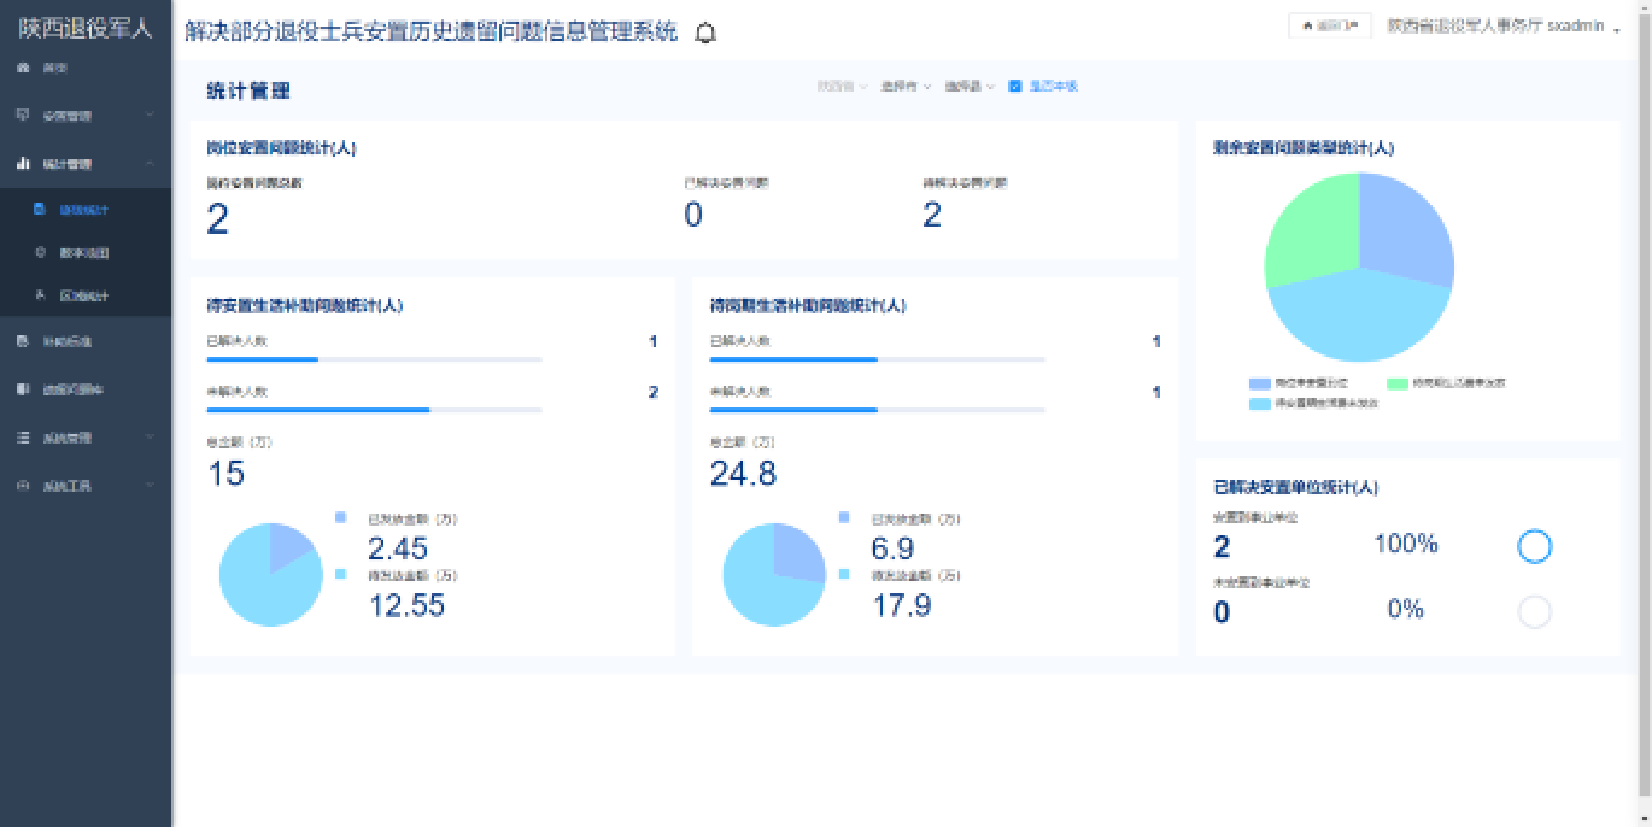This screenshot has height=827, width=1652.
Task: Click the gear icon in statistics submenu
Action: (40, 252)
